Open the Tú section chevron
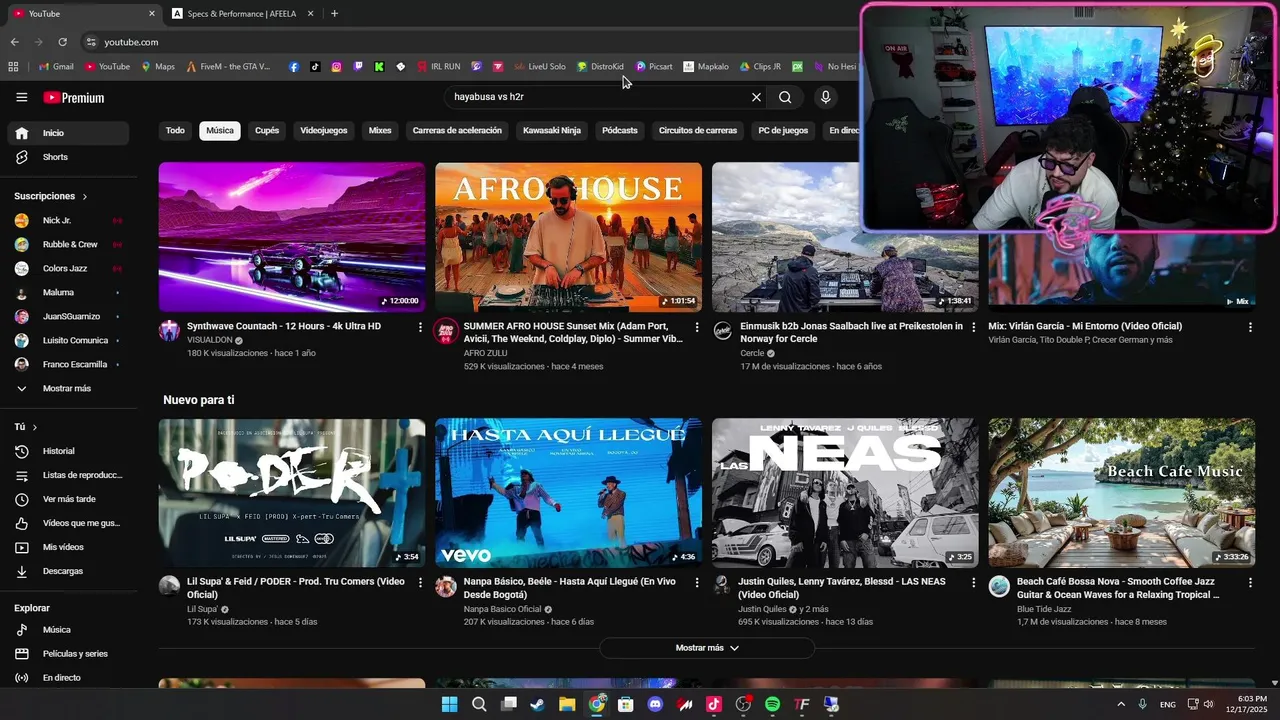This screenshot has width=1280, height=720. click(x=35, y=427)
